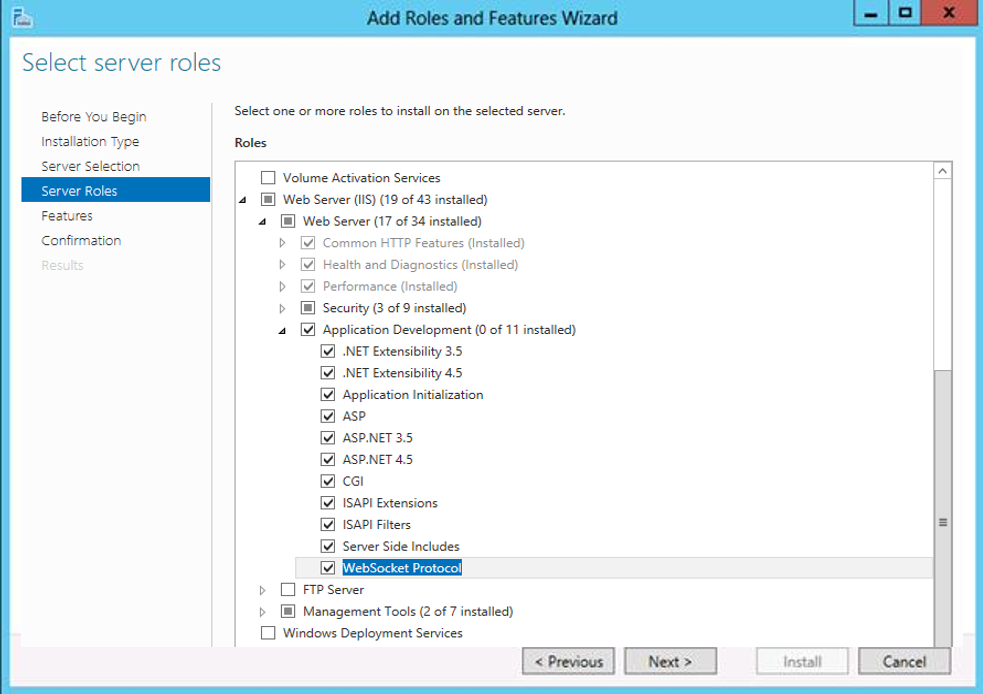Check the FTP Server checkbox

click(288, 589)
